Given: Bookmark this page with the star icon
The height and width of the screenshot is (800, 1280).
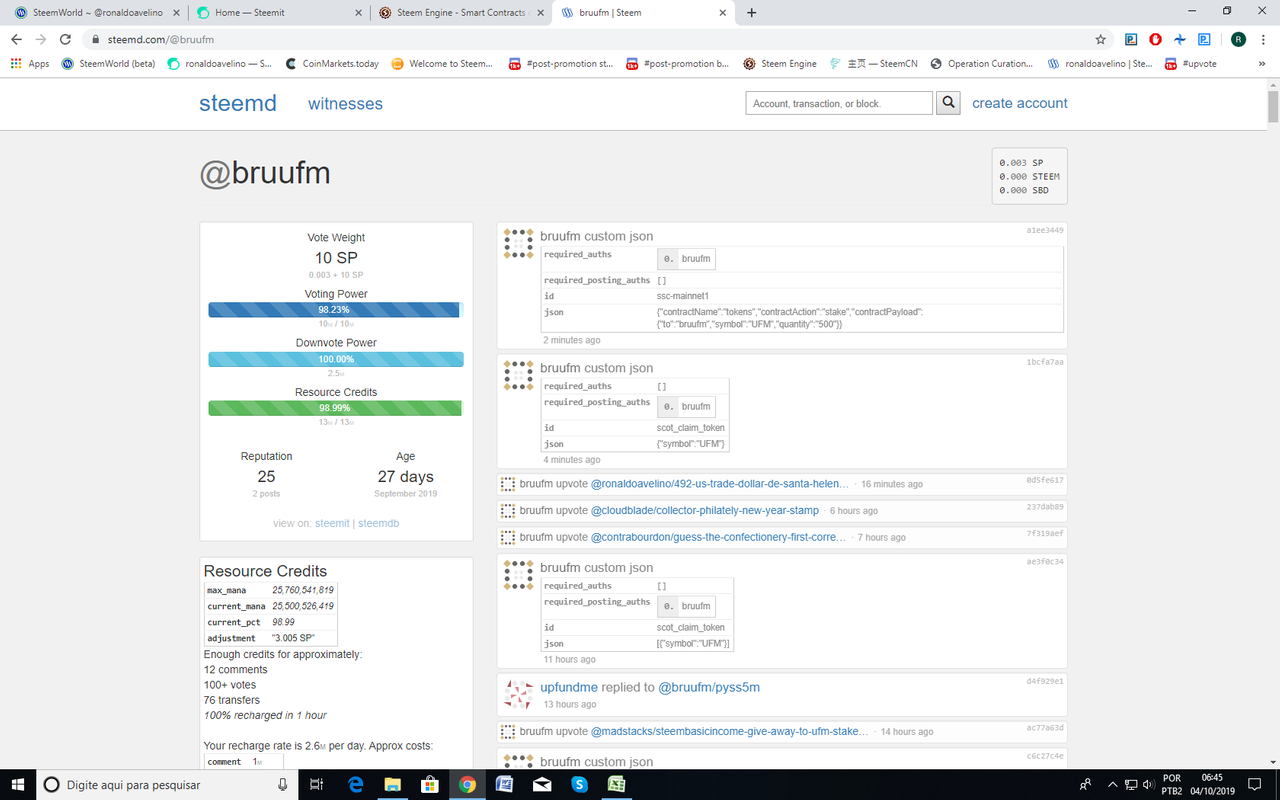Looking at the screenshot, I should click(x=1101, y=40).
